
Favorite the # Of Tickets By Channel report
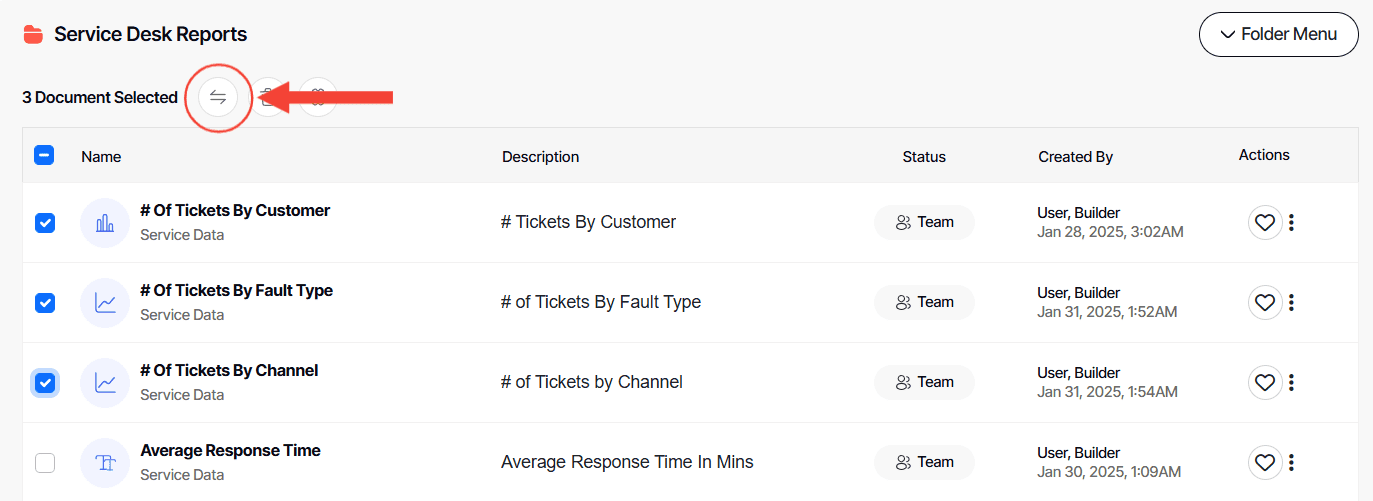pyautogui.click(x=1265, y=382)
